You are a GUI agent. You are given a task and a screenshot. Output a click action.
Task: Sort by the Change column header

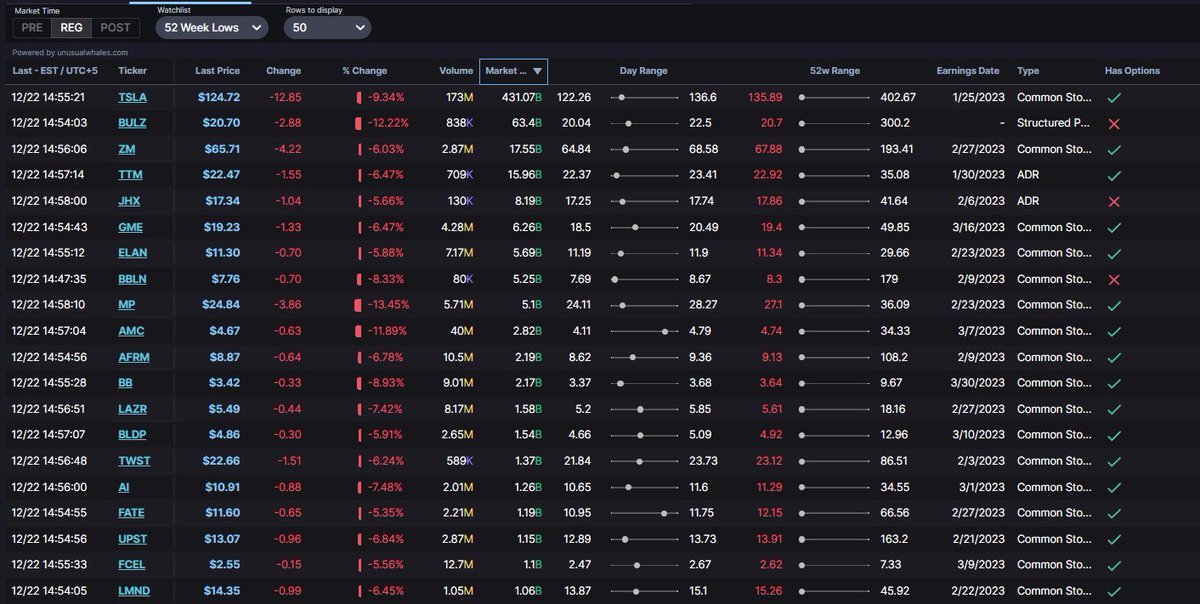(x=284, y=71)
